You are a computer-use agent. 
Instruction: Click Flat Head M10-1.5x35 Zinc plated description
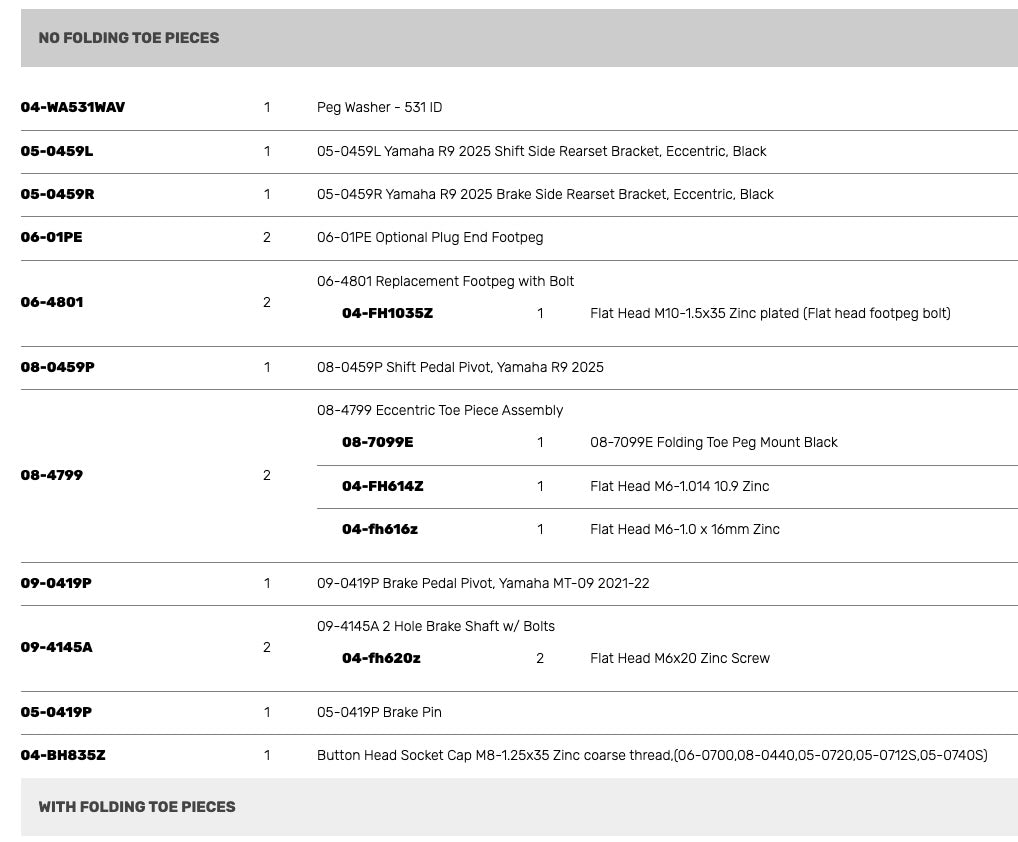770,313
